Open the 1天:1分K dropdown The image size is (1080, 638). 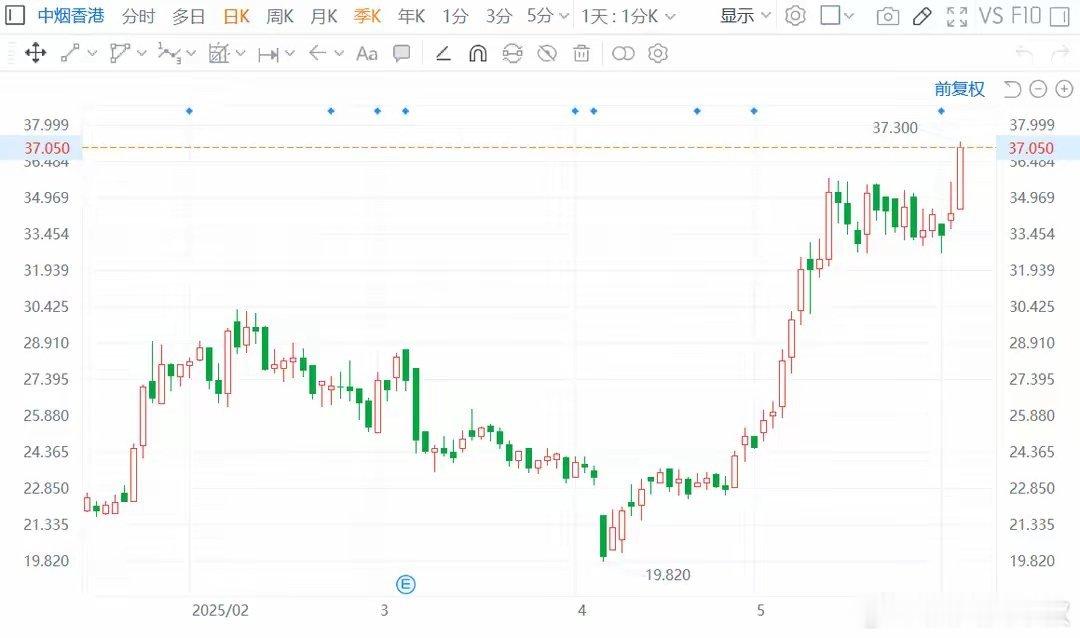(627, 16)
